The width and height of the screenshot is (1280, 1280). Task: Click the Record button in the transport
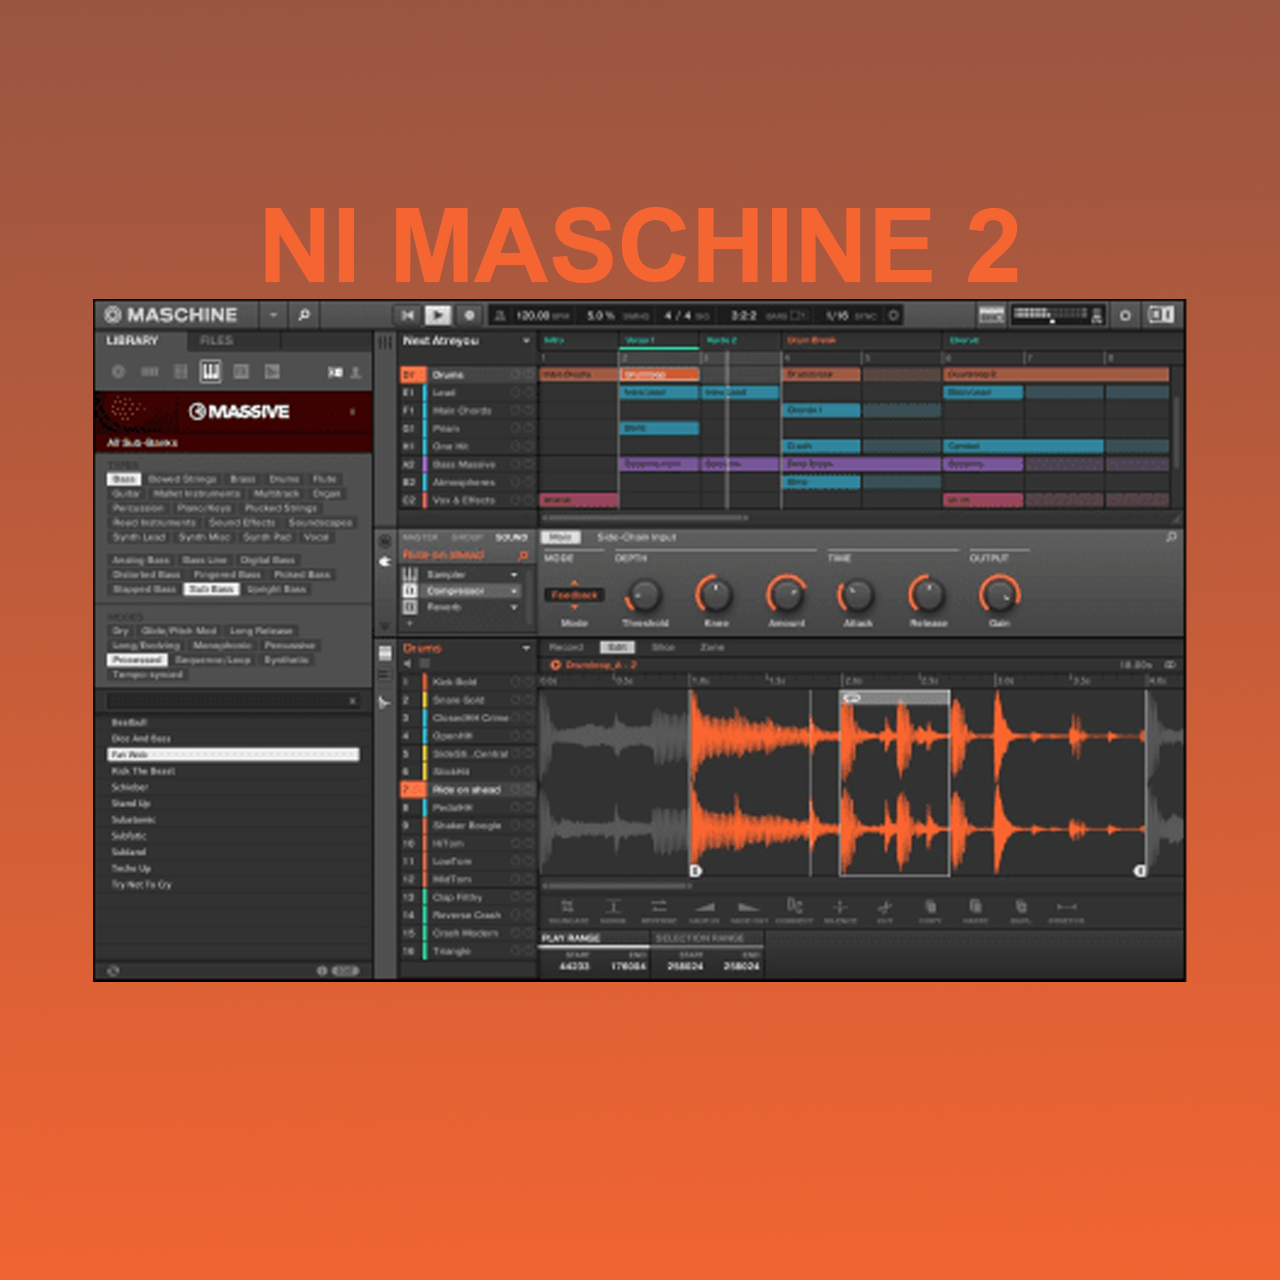point(469,315)
